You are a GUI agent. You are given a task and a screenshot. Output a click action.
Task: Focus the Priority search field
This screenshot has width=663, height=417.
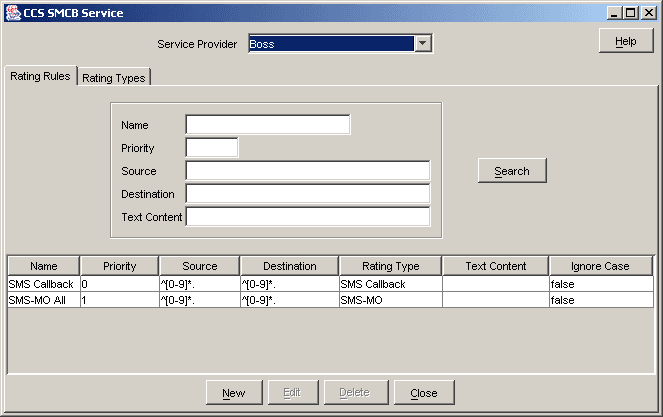(x=212, y=148)
